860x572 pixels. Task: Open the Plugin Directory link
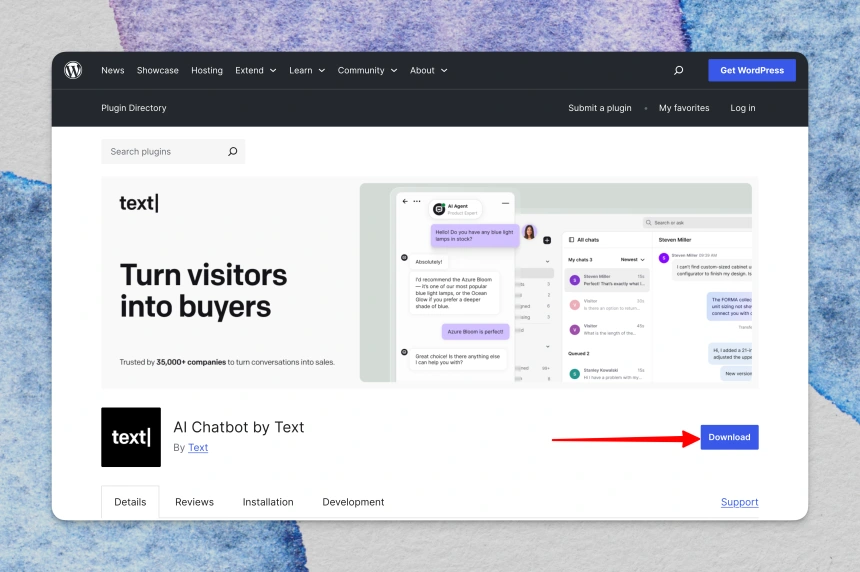(133, 108)
